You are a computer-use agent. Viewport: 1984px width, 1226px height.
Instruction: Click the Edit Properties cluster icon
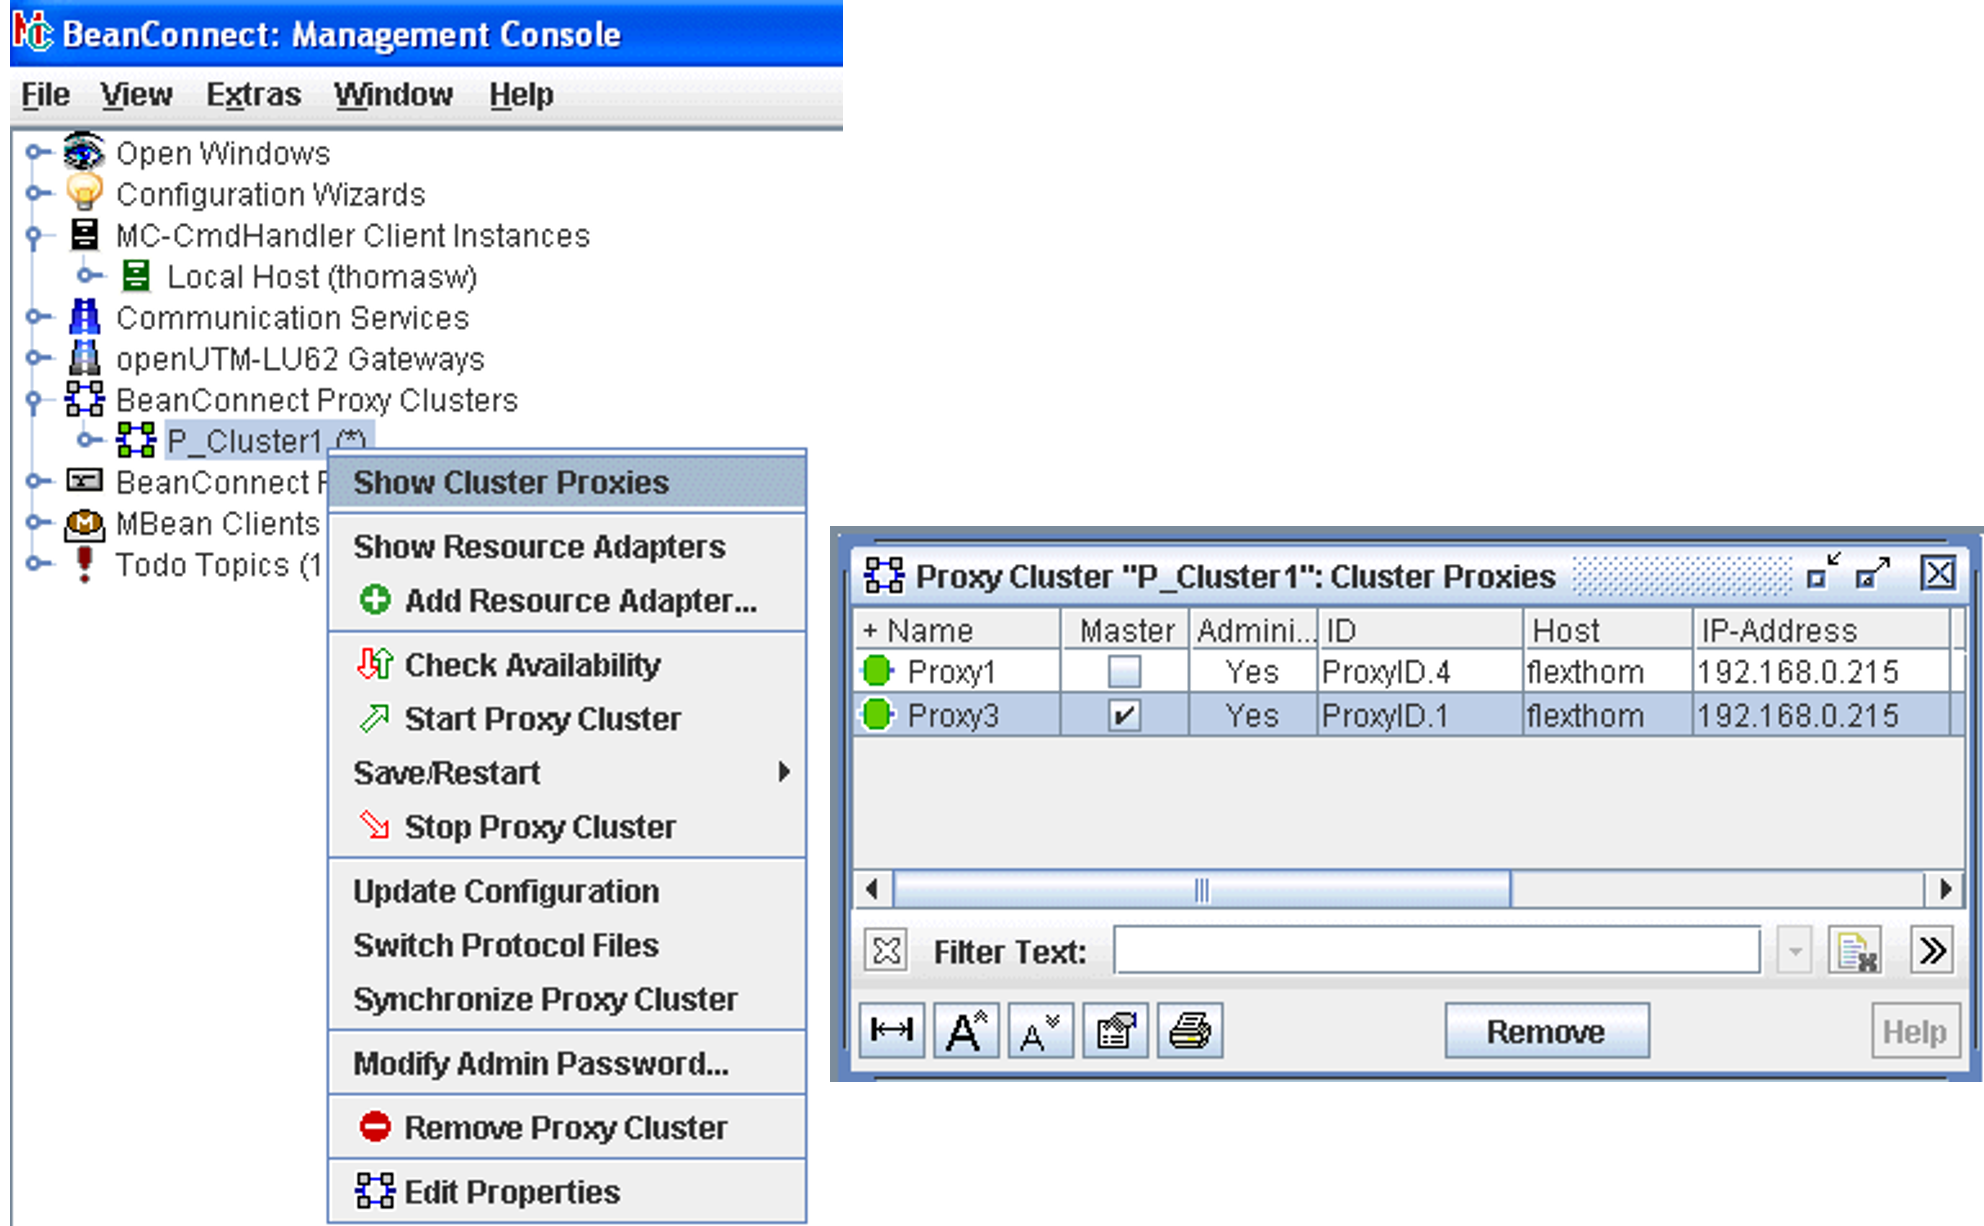(x=375, y=1191)
